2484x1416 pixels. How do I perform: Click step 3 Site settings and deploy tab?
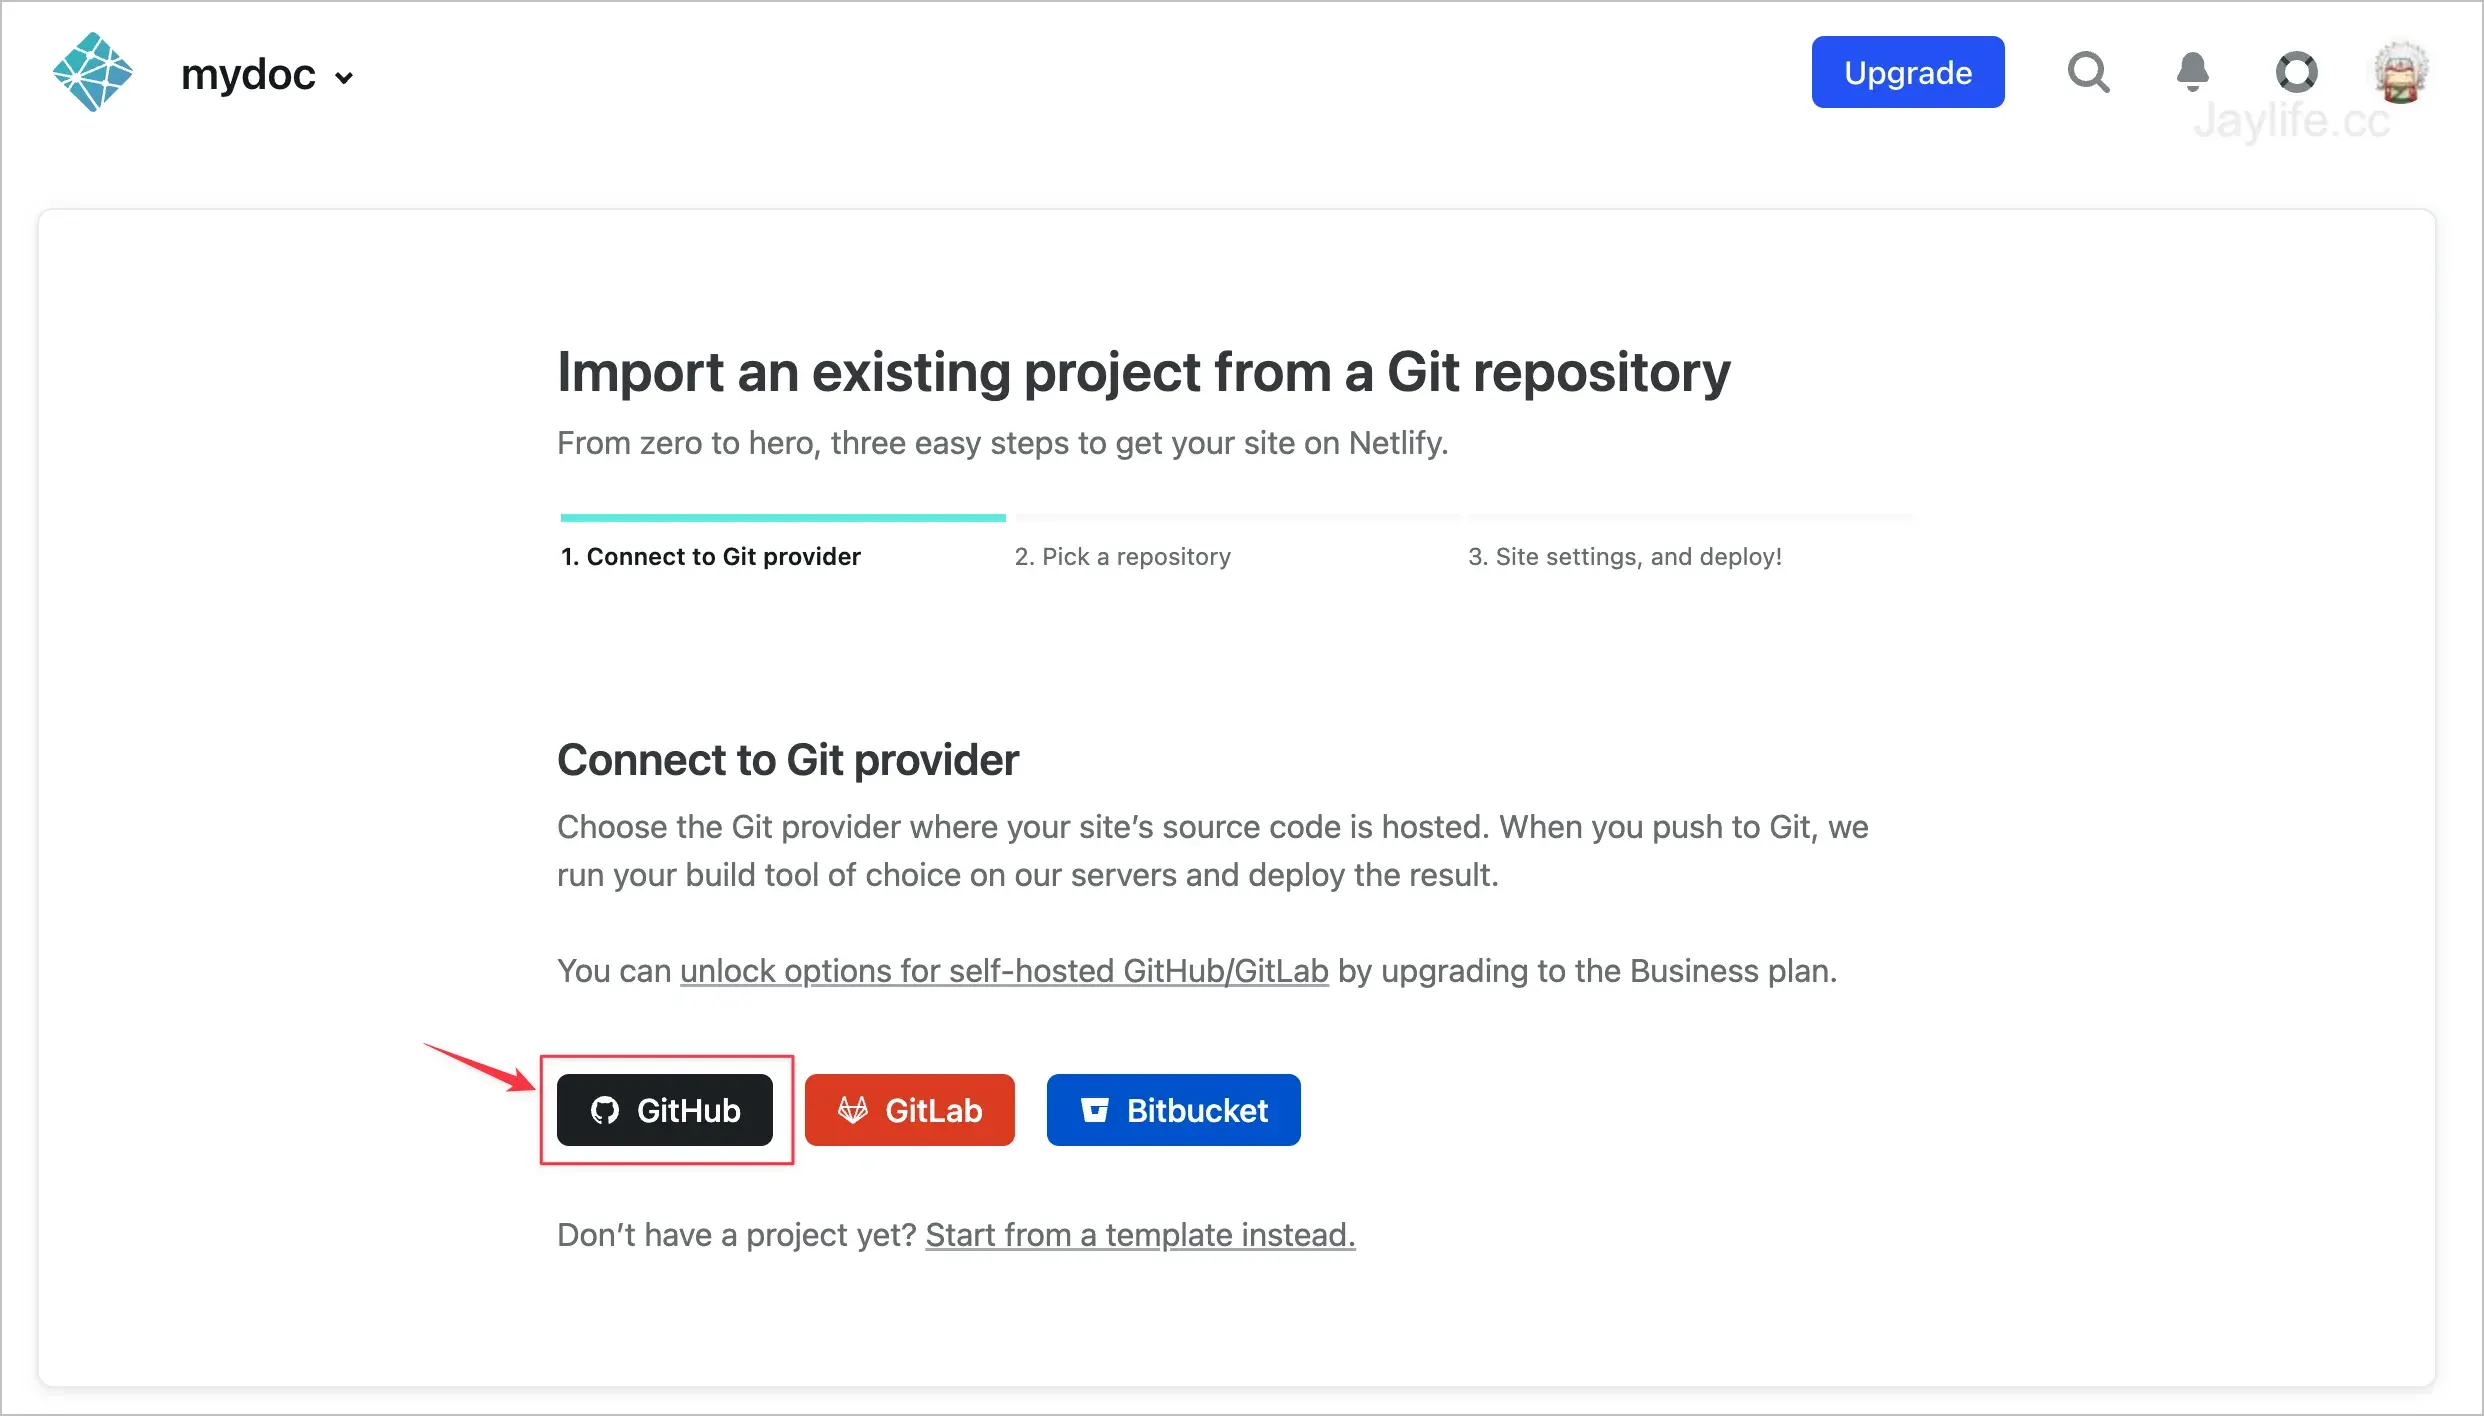[x=1624, y=556]
